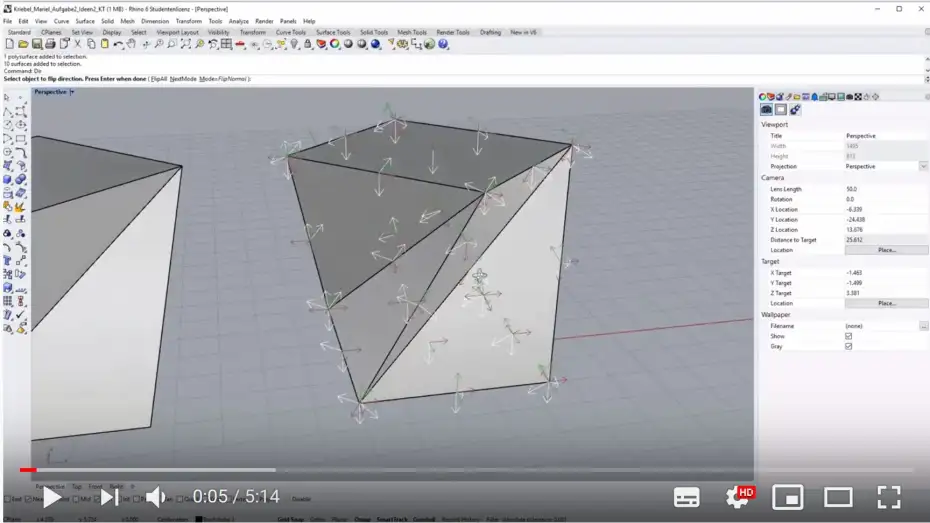
Task: Open the File menu
Action: click(x=8, y=21)
